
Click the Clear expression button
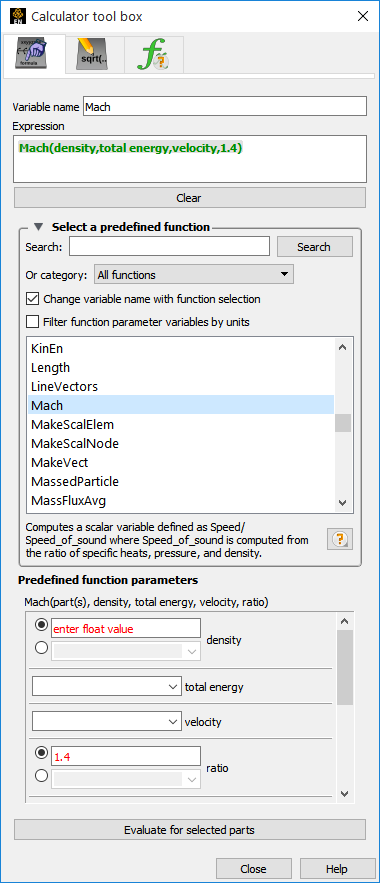190,198
